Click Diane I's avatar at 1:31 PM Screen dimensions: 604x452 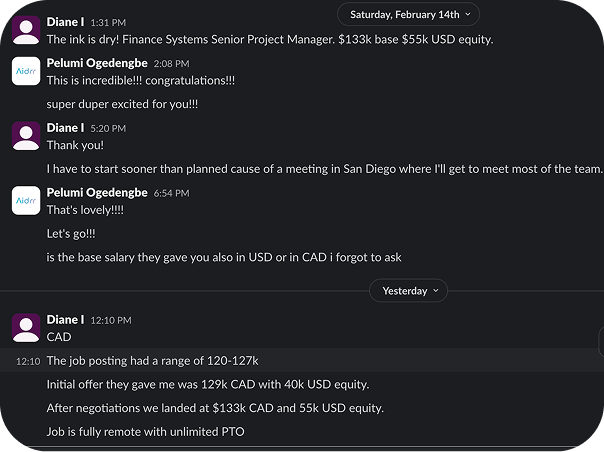[x=26, y=30]
